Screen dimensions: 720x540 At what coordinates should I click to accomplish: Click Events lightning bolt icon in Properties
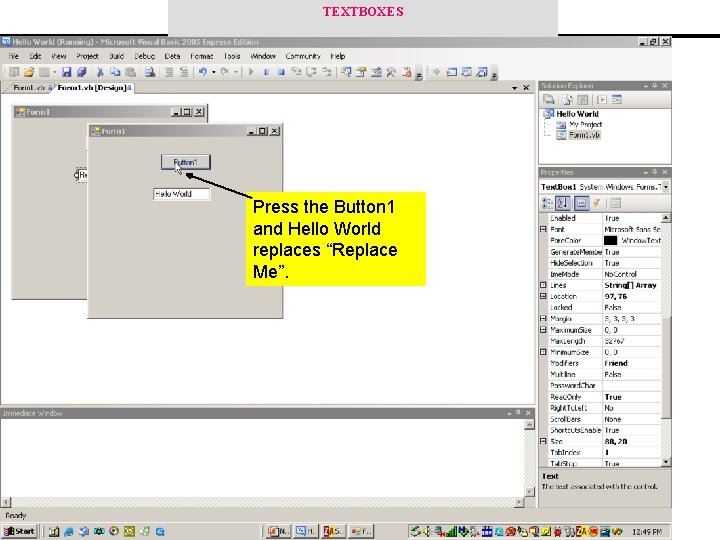coord(596,203)
